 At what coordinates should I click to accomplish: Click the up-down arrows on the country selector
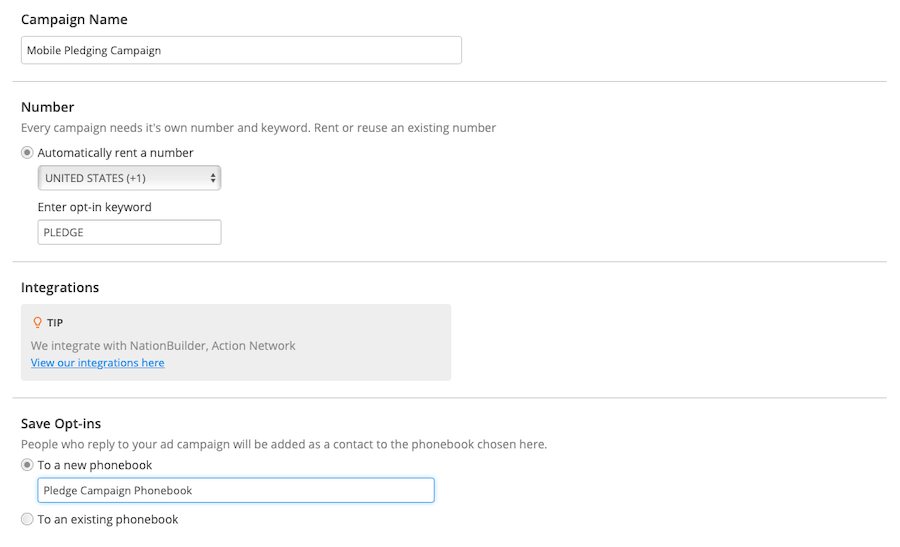coord(213,178)
